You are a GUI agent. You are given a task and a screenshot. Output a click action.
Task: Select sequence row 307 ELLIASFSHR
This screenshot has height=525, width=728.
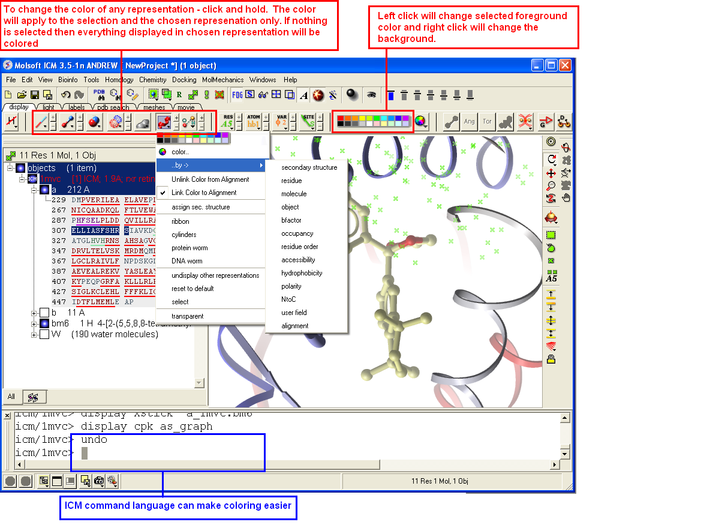(95, 231)
